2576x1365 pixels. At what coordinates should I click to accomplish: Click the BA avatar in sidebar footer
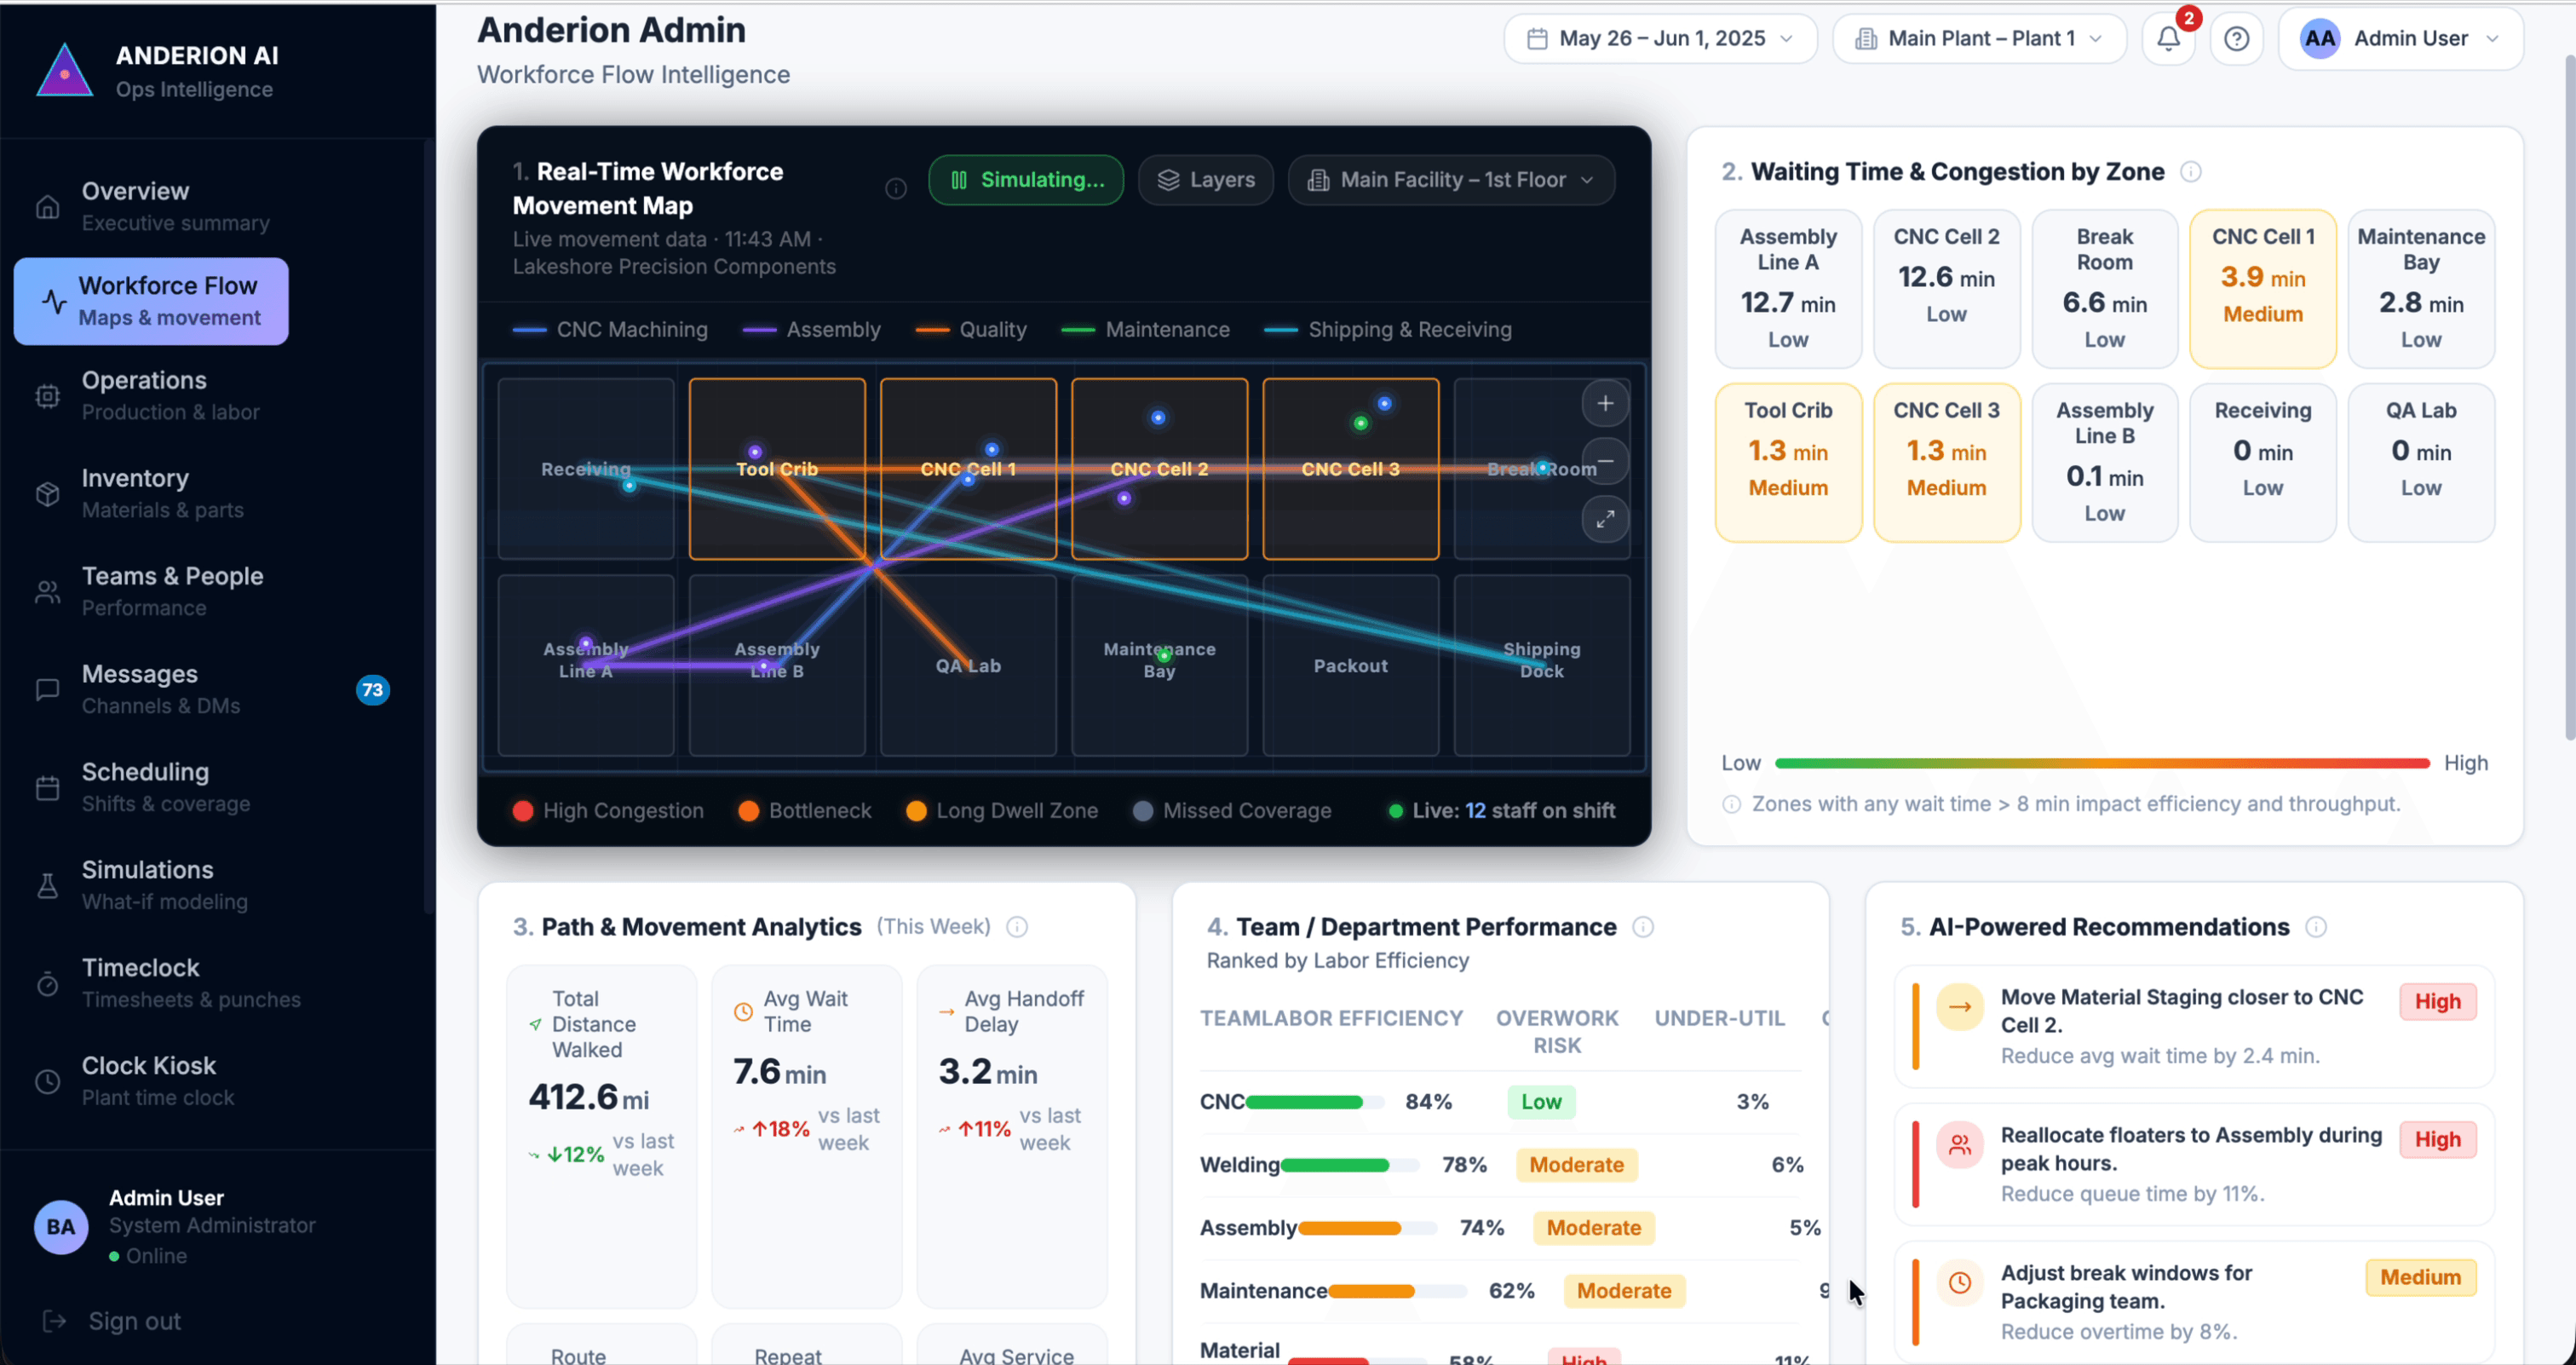click(61, 1227)
